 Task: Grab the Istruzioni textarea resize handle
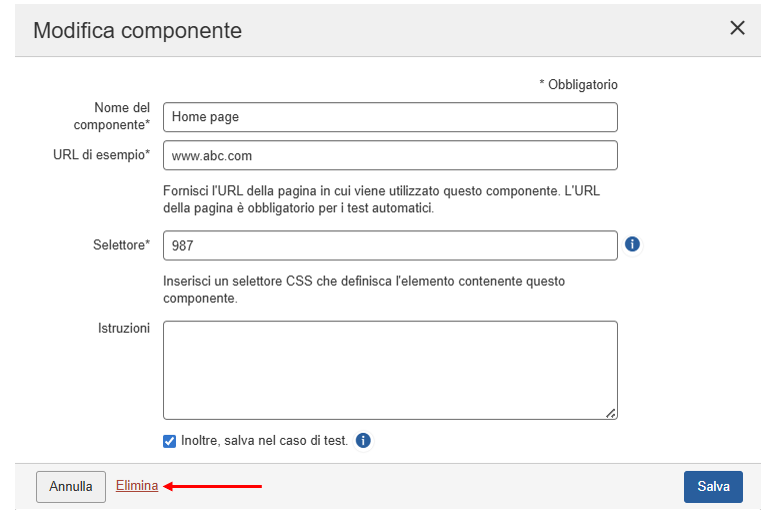[x=611, y=413]
